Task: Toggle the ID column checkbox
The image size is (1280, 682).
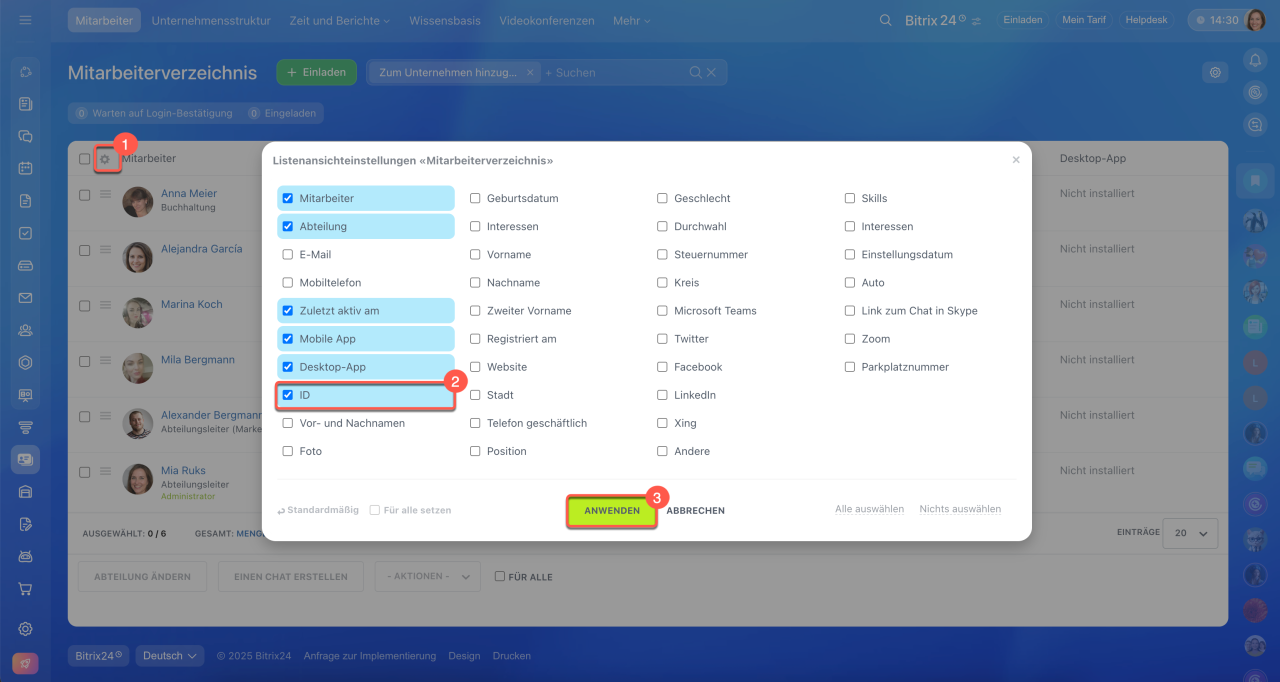Action: [x=288, y=395]
